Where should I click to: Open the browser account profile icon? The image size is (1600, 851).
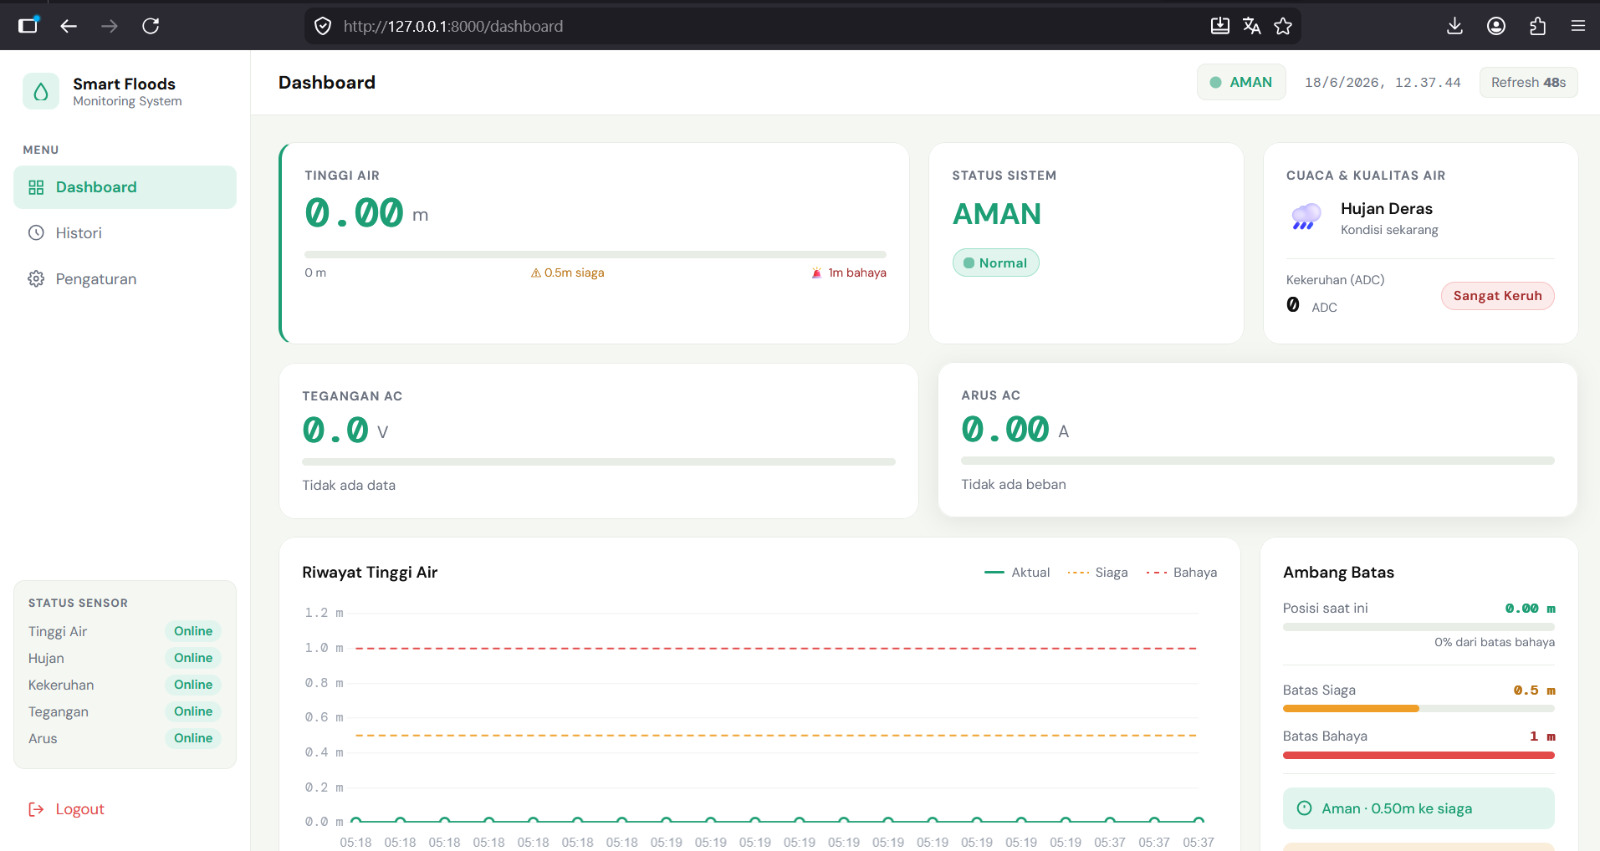(1496, 26)
